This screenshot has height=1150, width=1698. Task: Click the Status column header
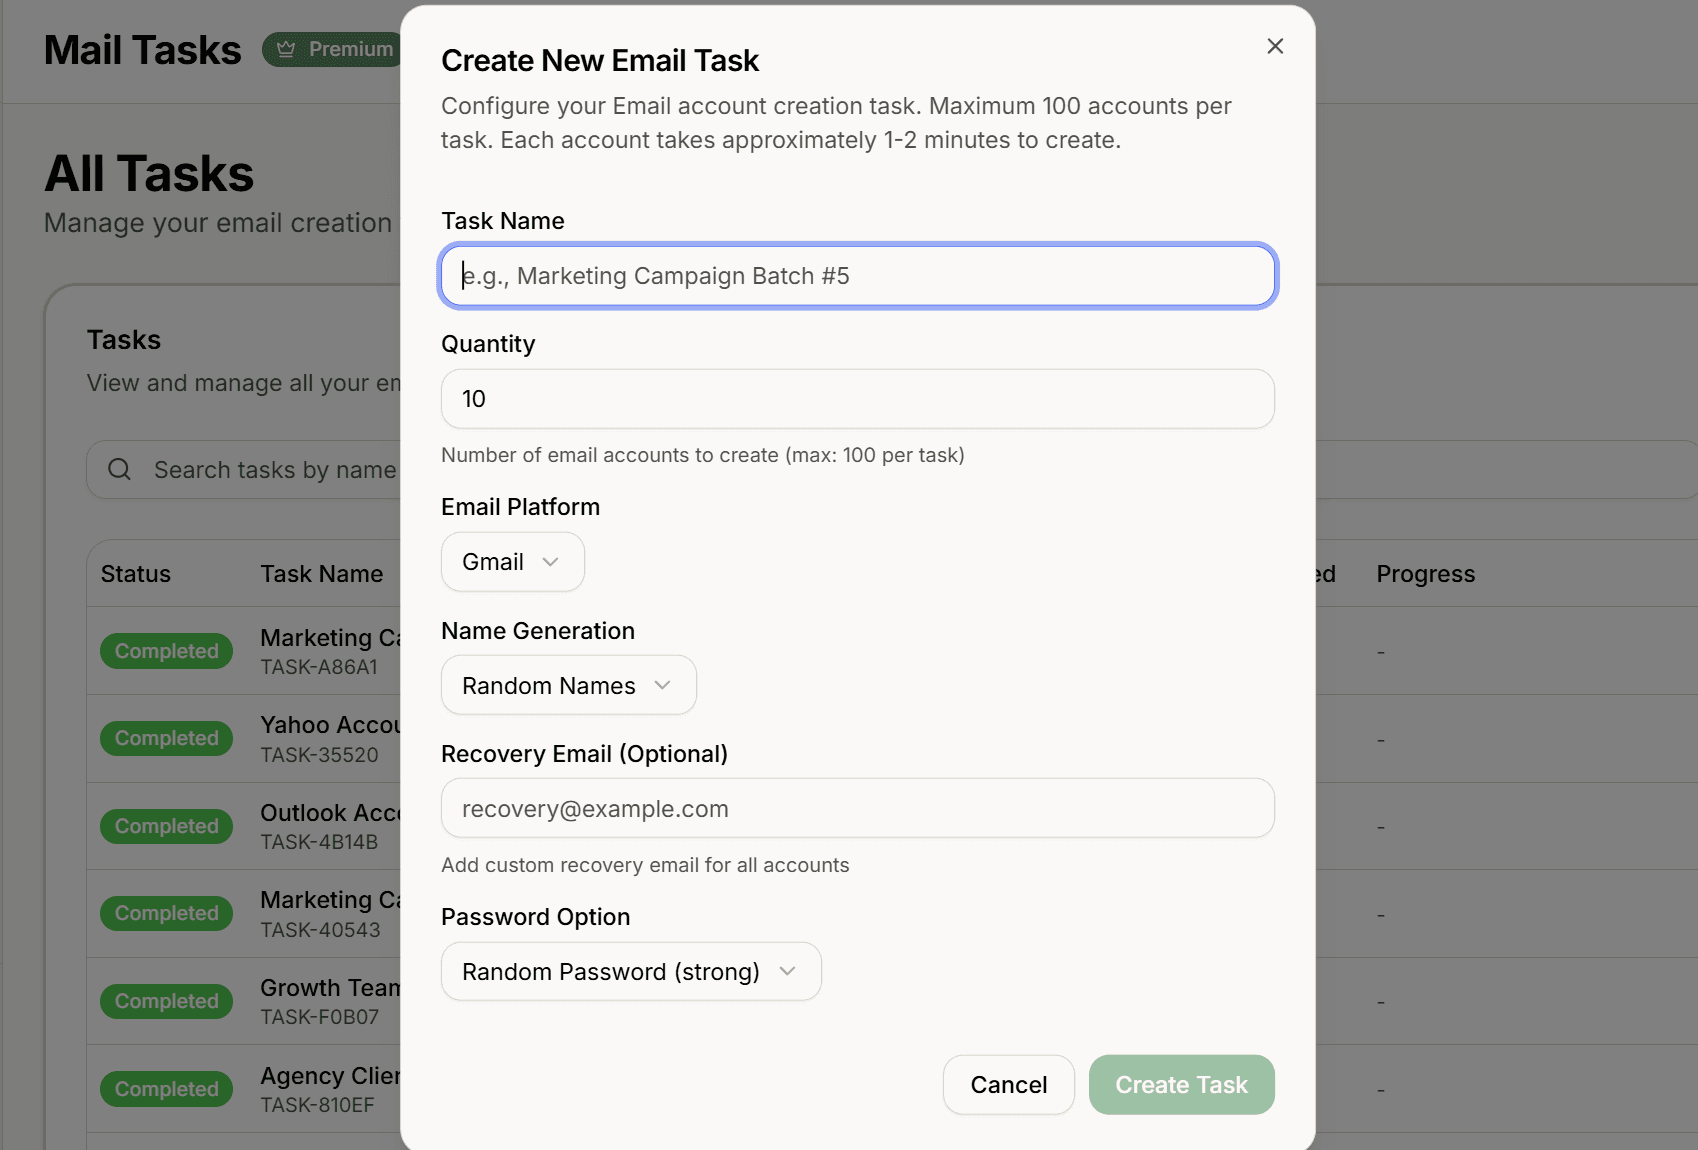(136, 574)
